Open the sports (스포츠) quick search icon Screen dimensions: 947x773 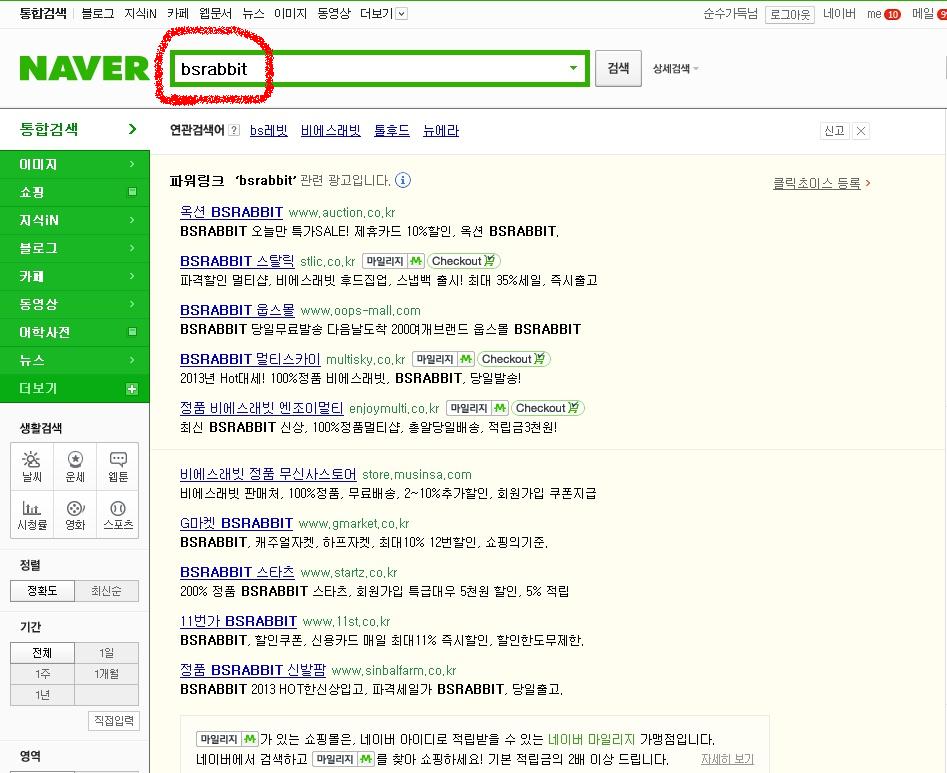(x=118, y=515)
